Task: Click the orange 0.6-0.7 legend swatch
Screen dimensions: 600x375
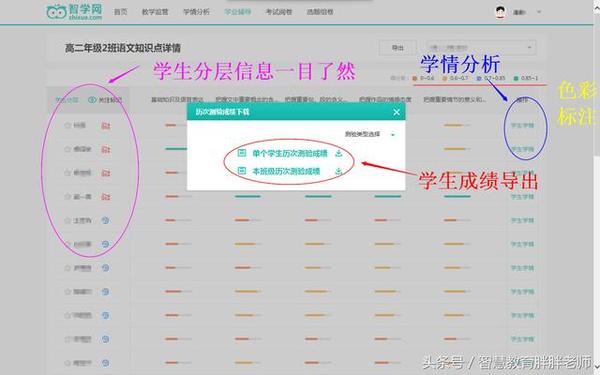Action: (445, 78)
